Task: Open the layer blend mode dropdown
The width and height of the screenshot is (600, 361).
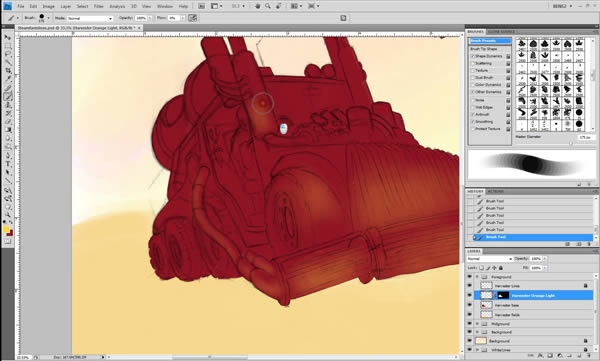Action: 489,259
